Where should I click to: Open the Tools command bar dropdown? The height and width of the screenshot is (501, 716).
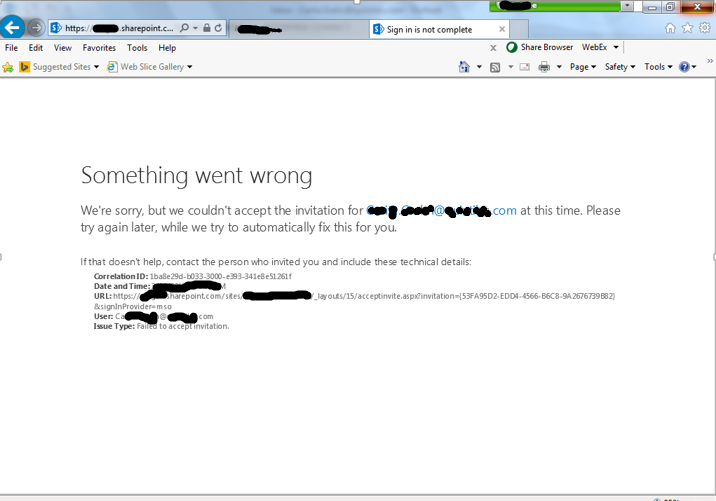coord(658,67)
